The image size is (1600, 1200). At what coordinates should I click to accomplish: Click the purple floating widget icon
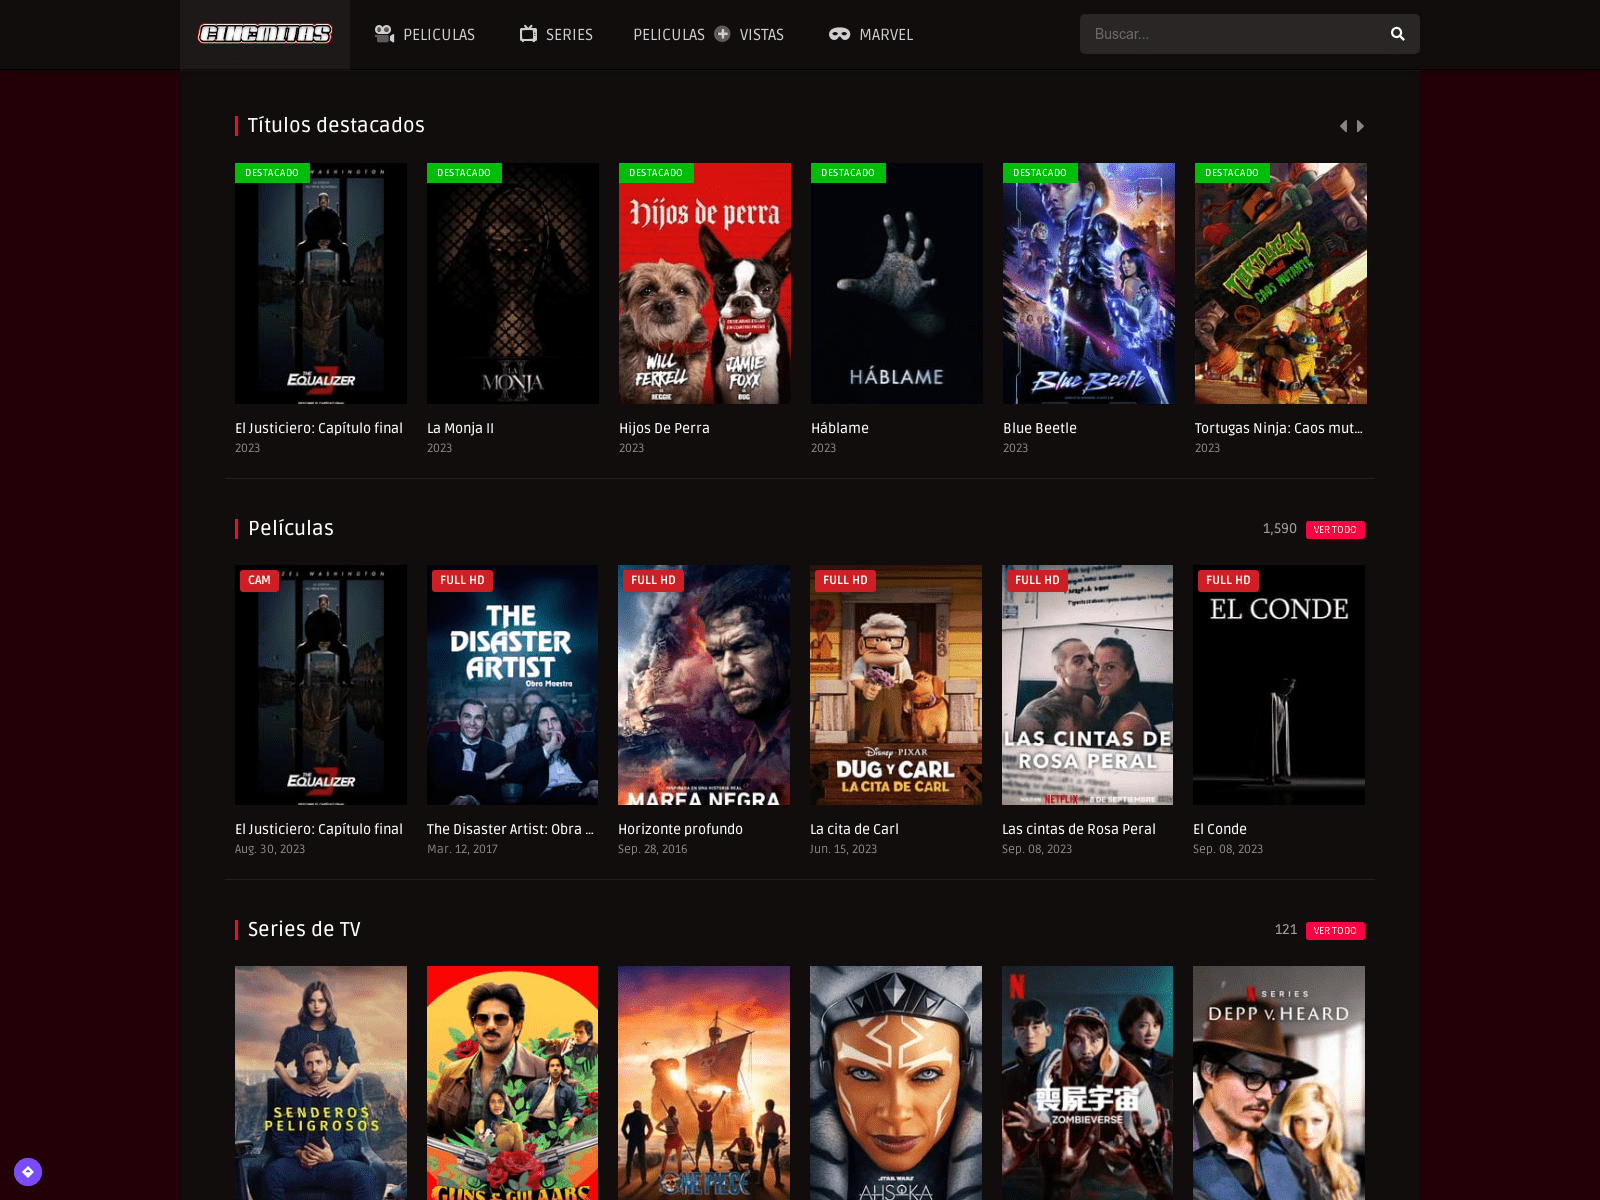tap(28, 1172)
